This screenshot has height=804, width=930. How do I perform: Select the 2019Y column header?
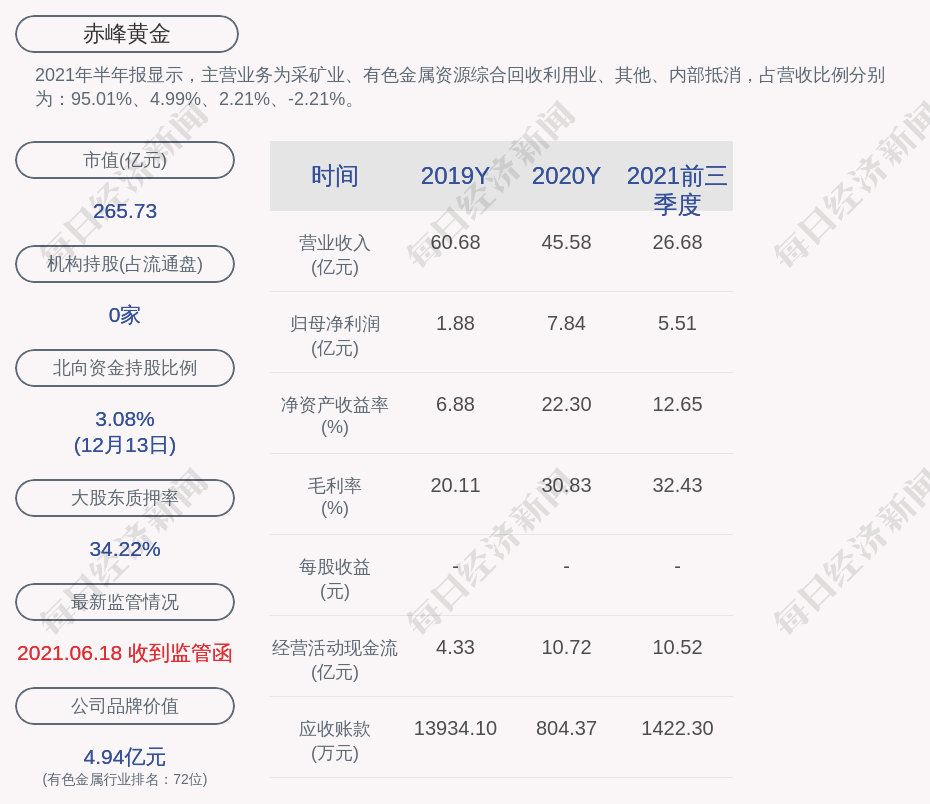tap(455, 176)
